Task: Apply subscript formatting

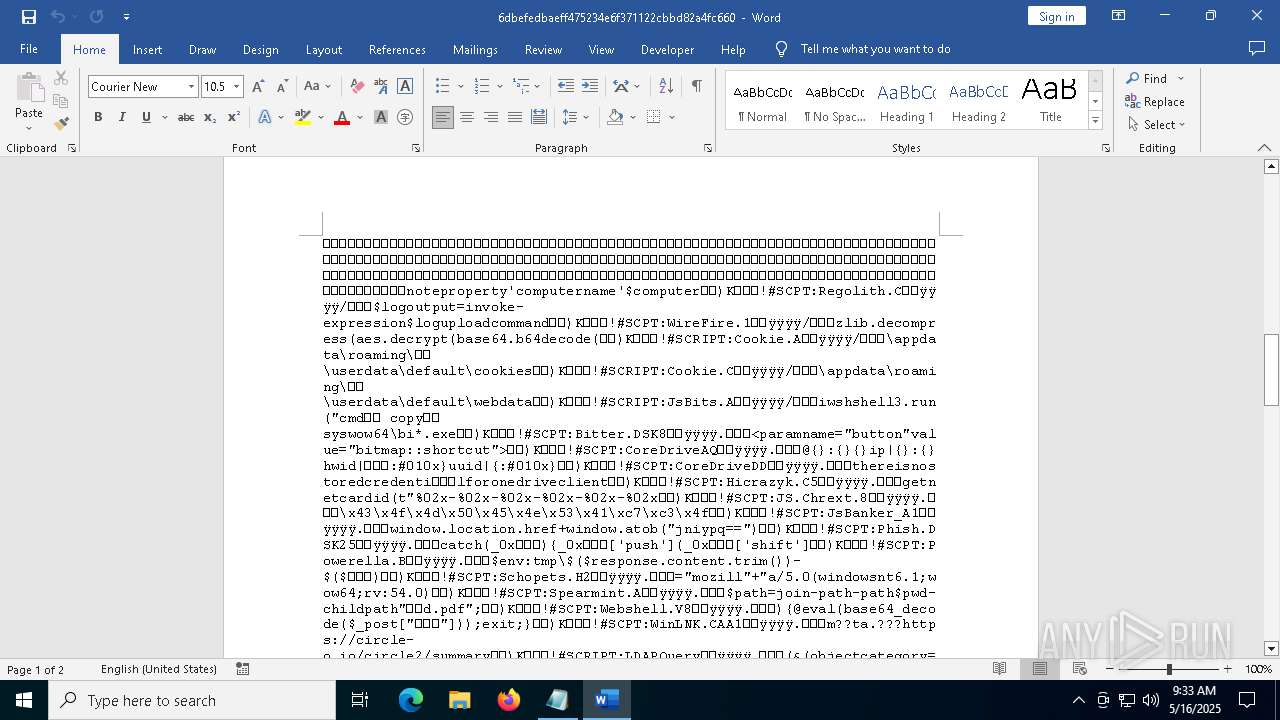Action: point(210,117)
